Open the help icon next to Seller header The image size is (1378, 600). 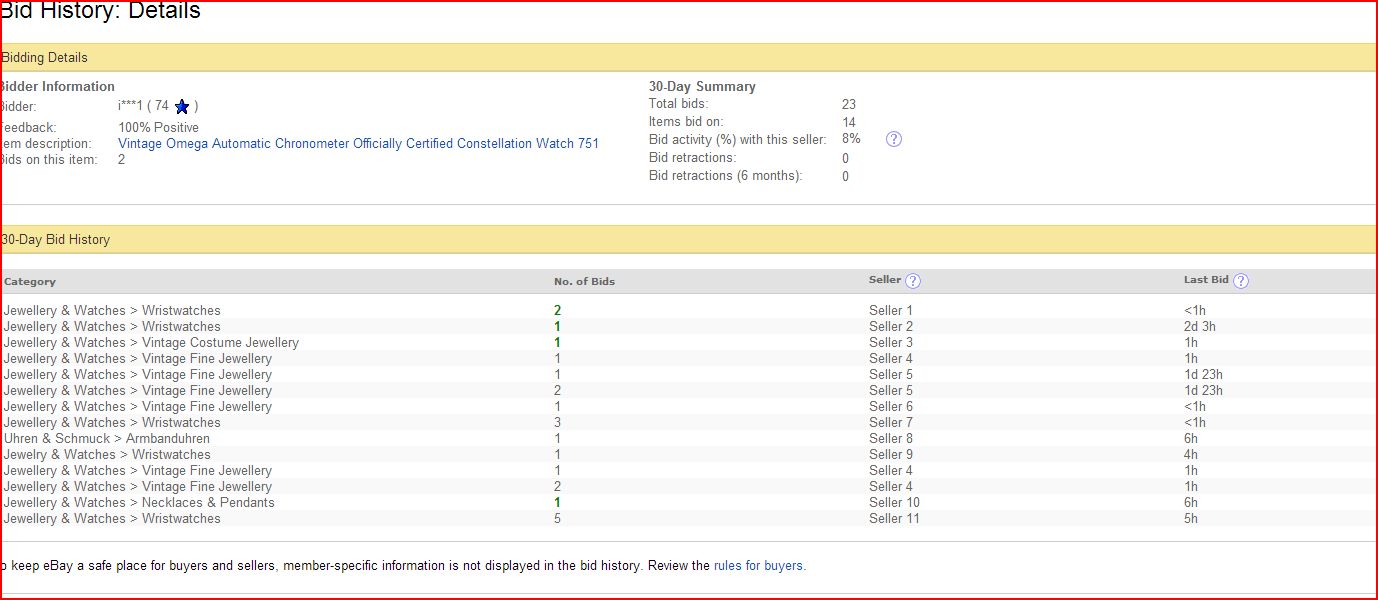pos(913,281)
